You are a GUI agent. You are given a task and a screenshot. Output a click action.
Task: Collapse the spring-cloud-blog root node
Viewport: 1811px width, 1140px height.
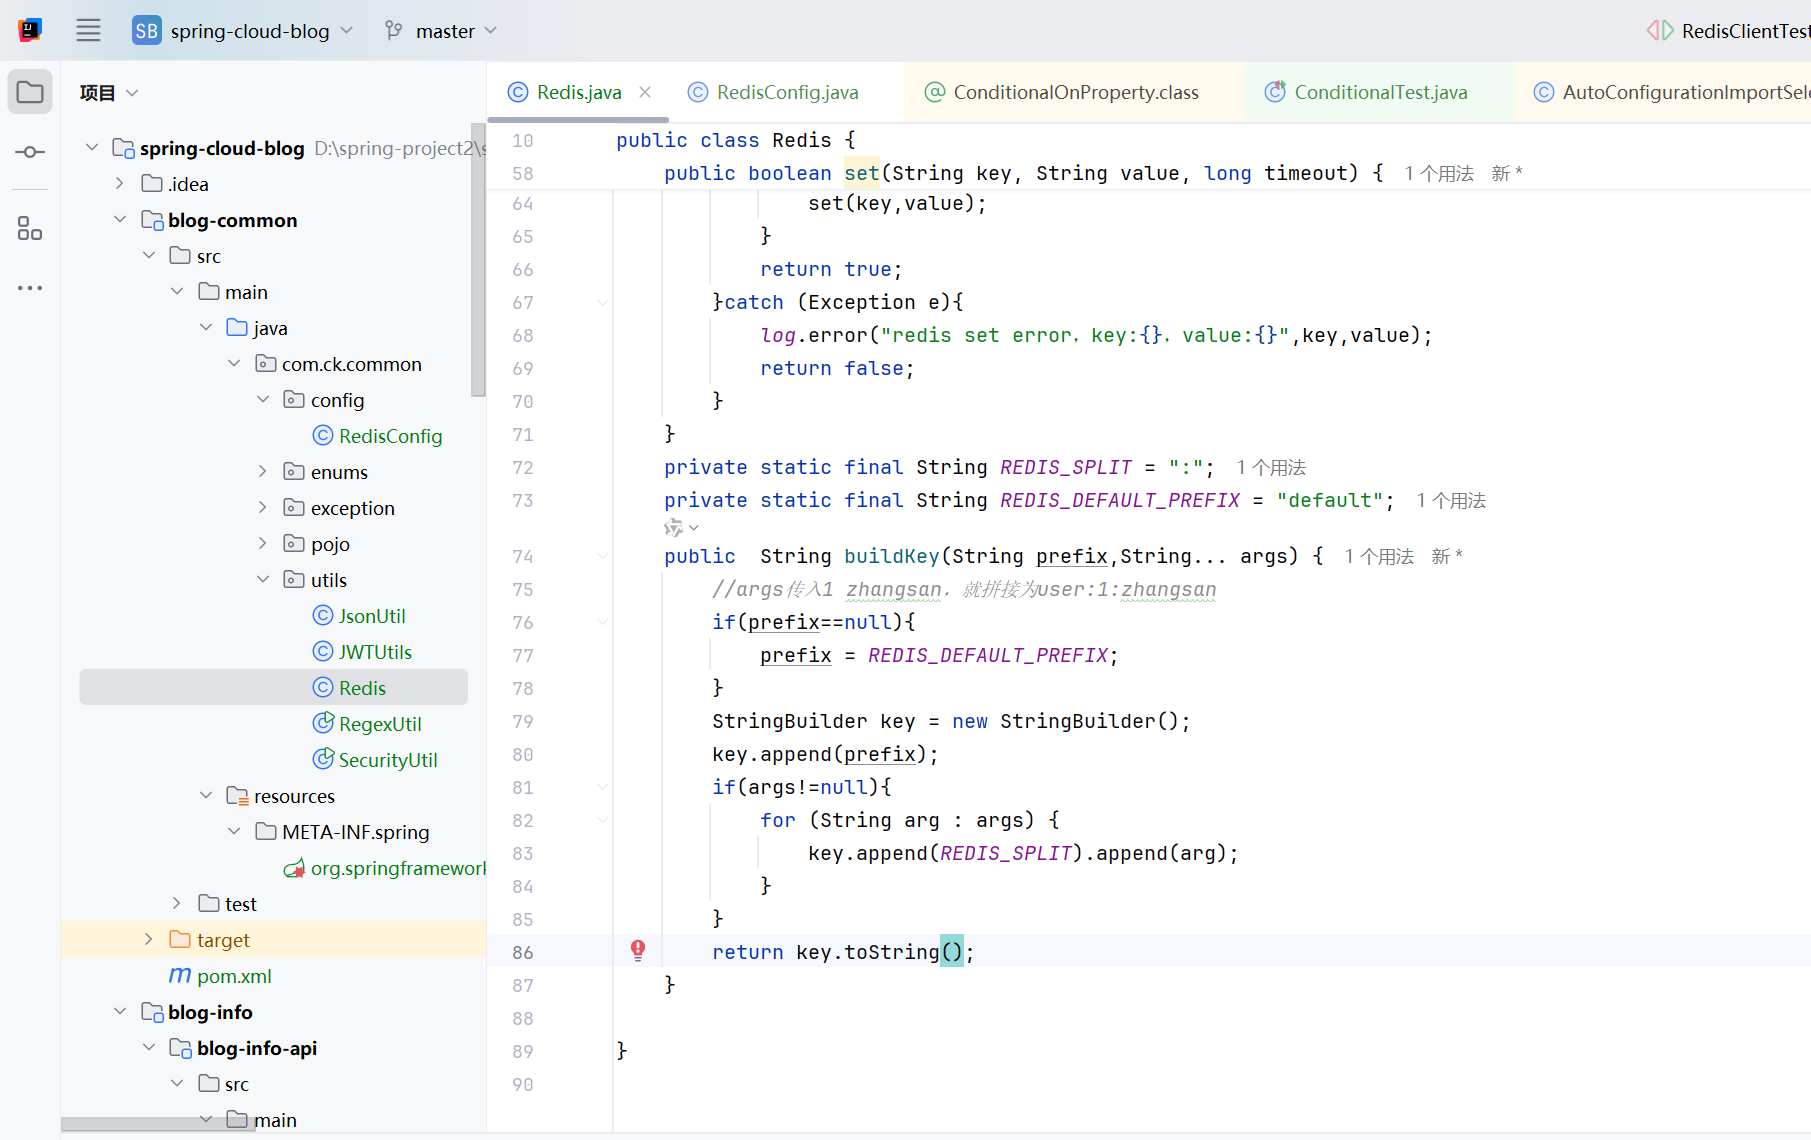tap(92, 147)
